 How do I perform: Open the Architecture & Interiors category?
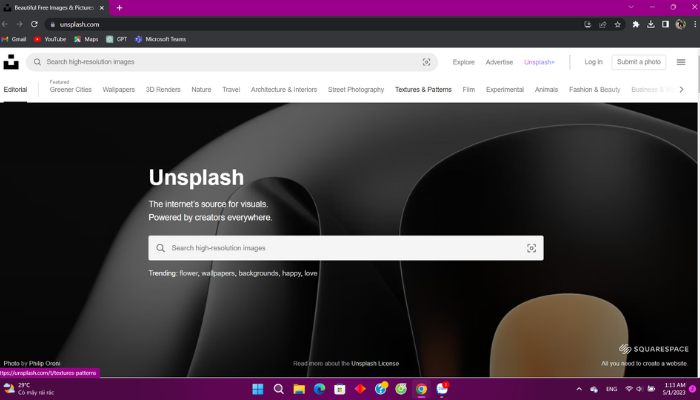[x=284, y=90]
